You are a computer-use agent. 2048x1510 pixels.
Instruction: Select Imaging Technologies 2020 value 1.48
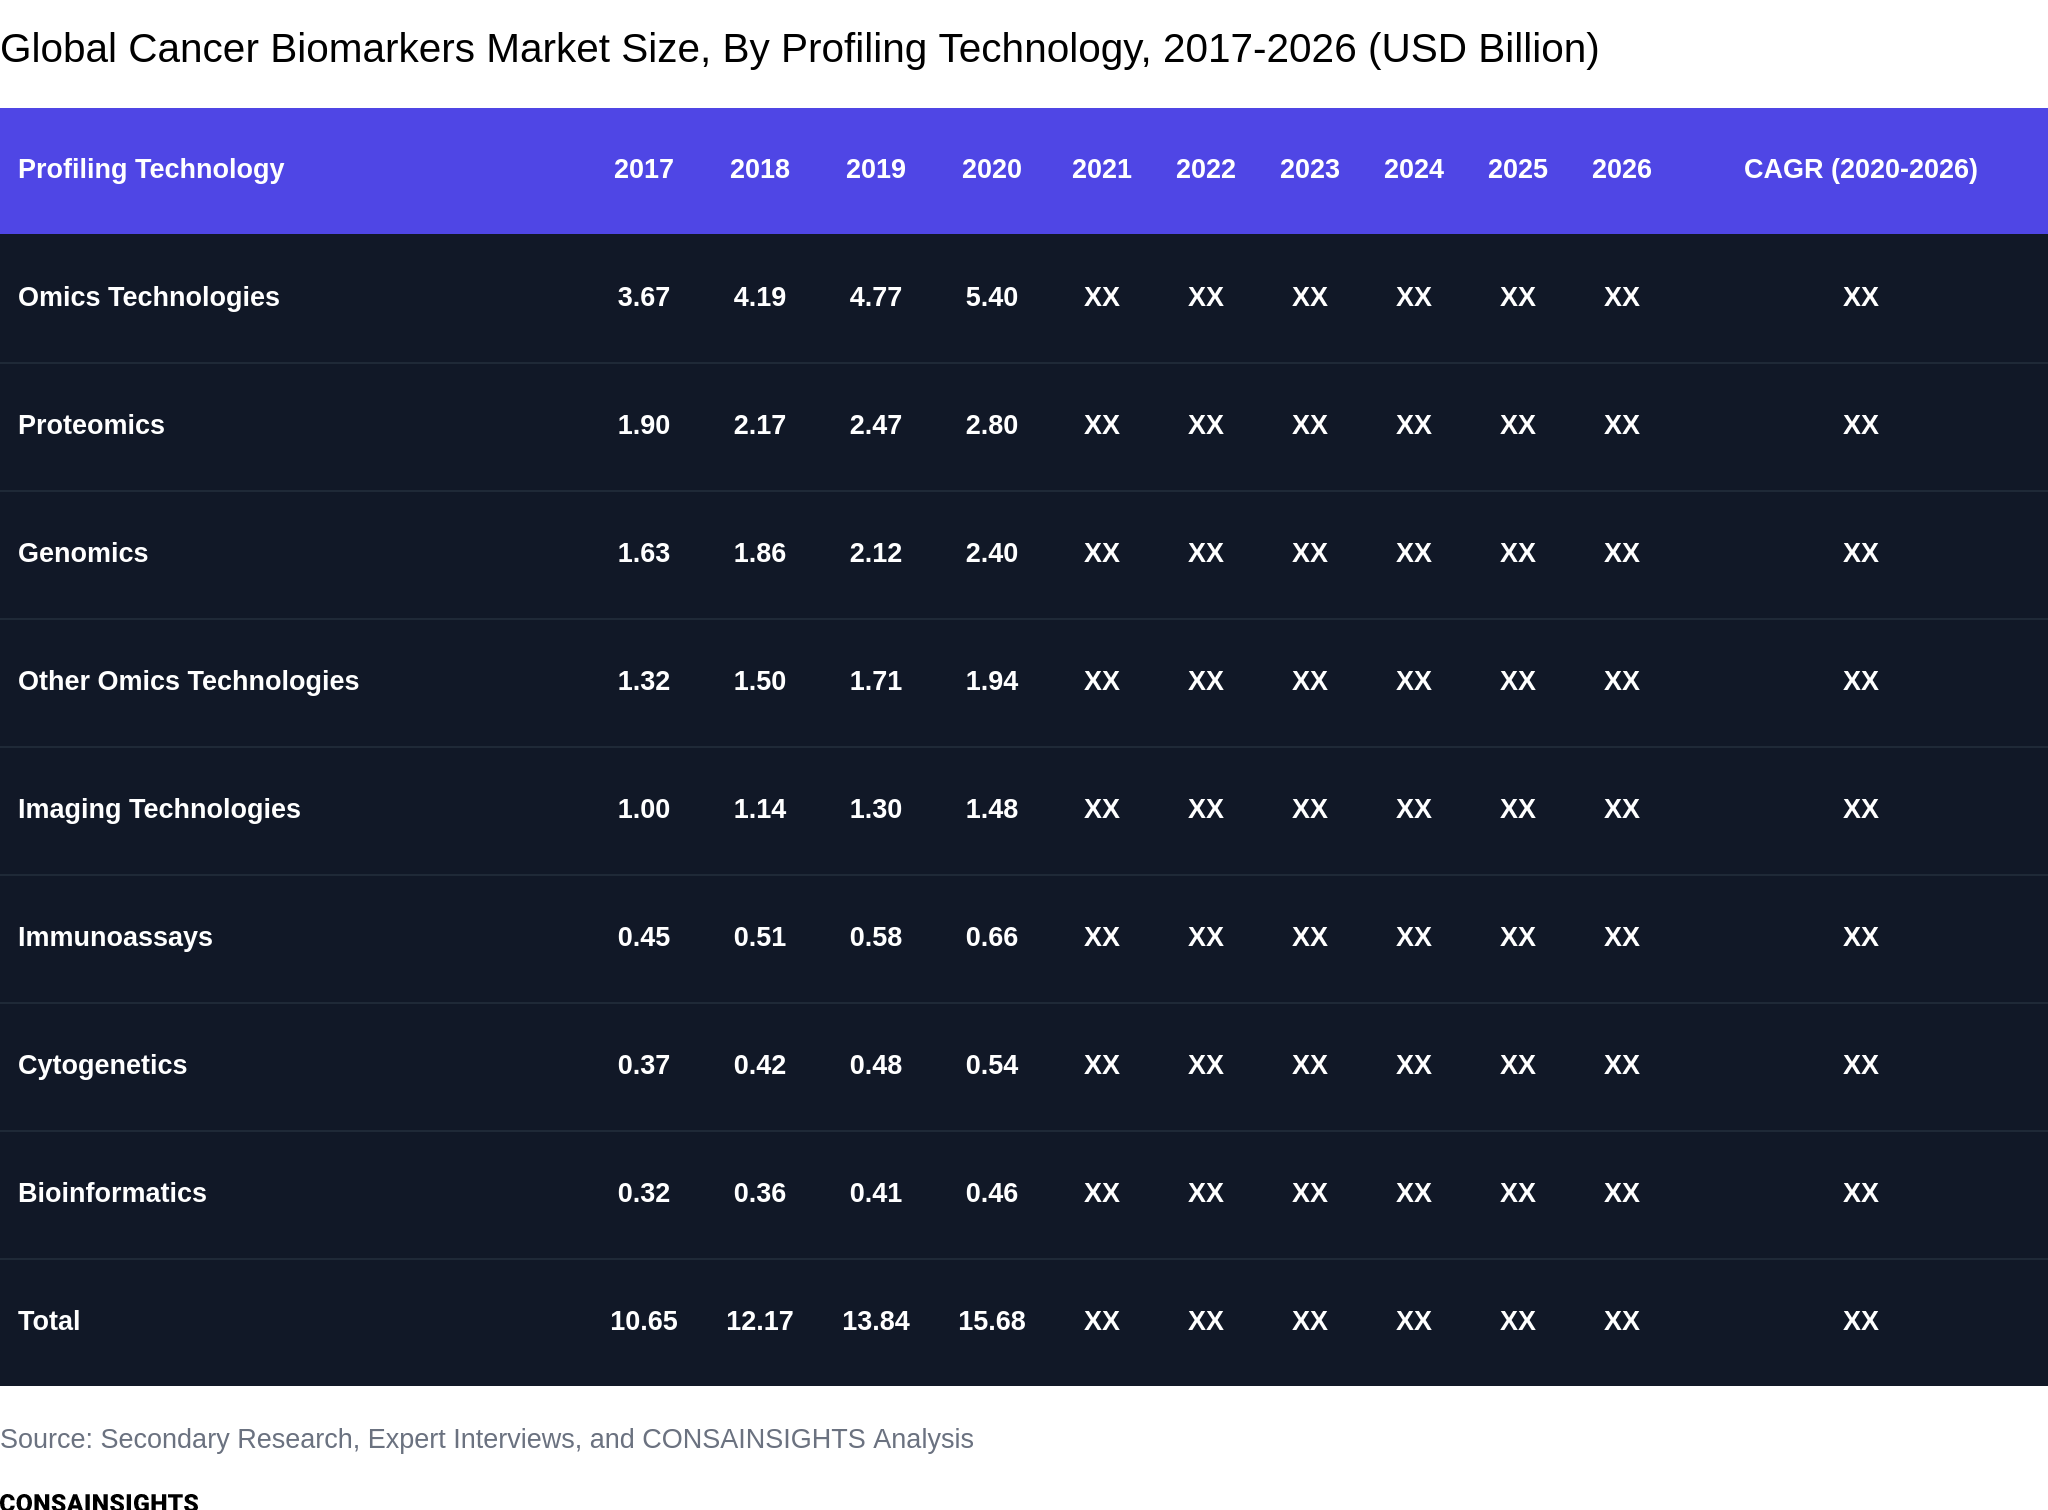click(x=992, y=809)
